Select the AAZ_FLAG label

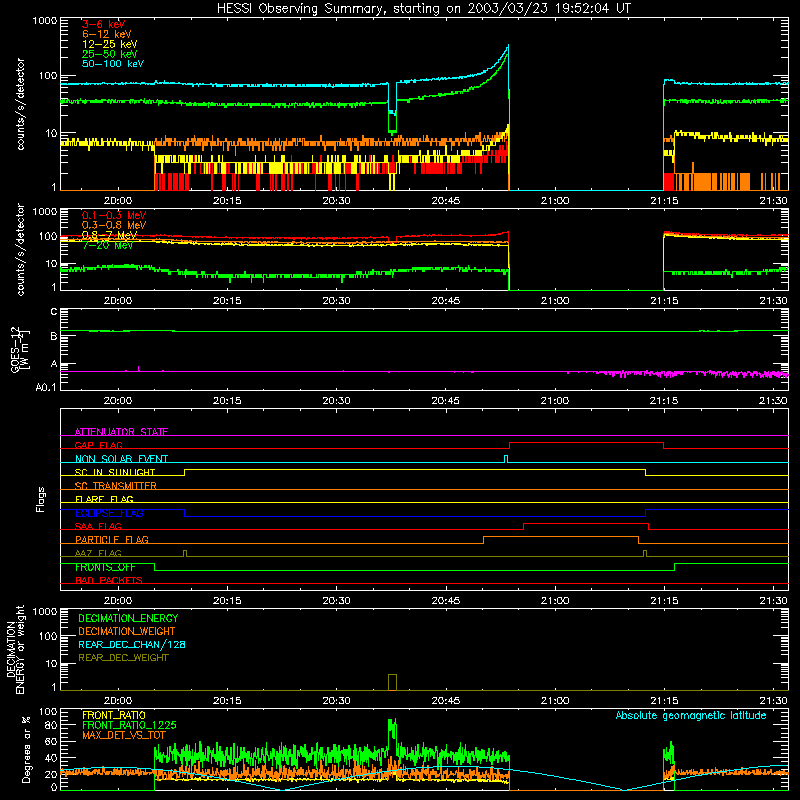tap(98, 553)
